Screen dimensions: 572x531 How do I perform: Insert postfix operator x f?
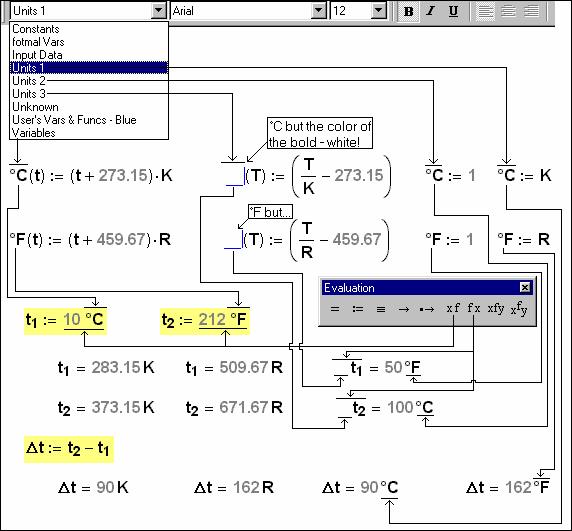pos(453,309)
